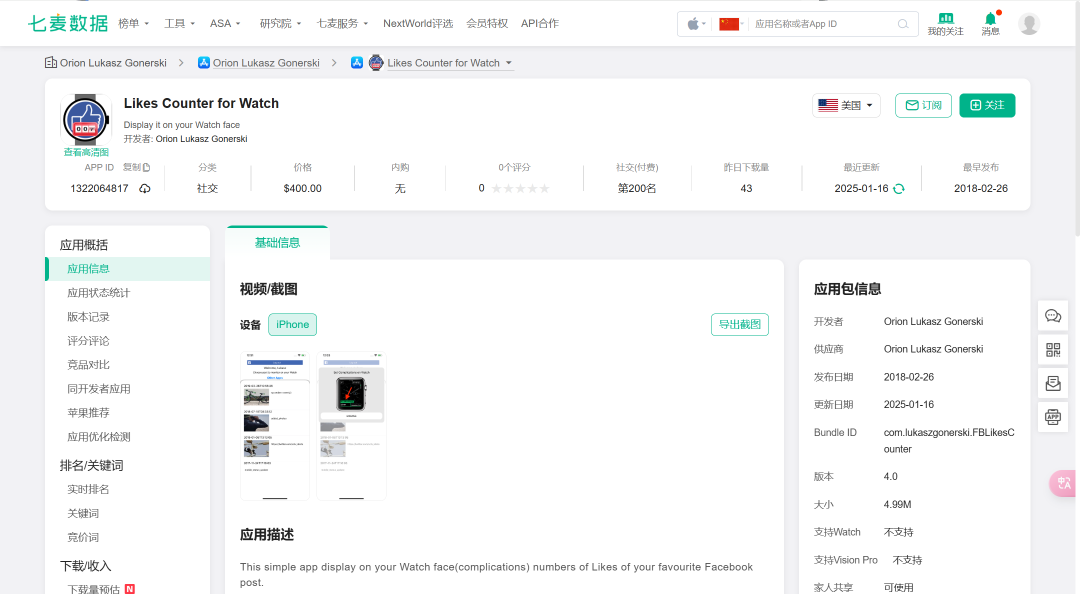
Task: Select the China flag region dropdown
Action: (731, 24)
